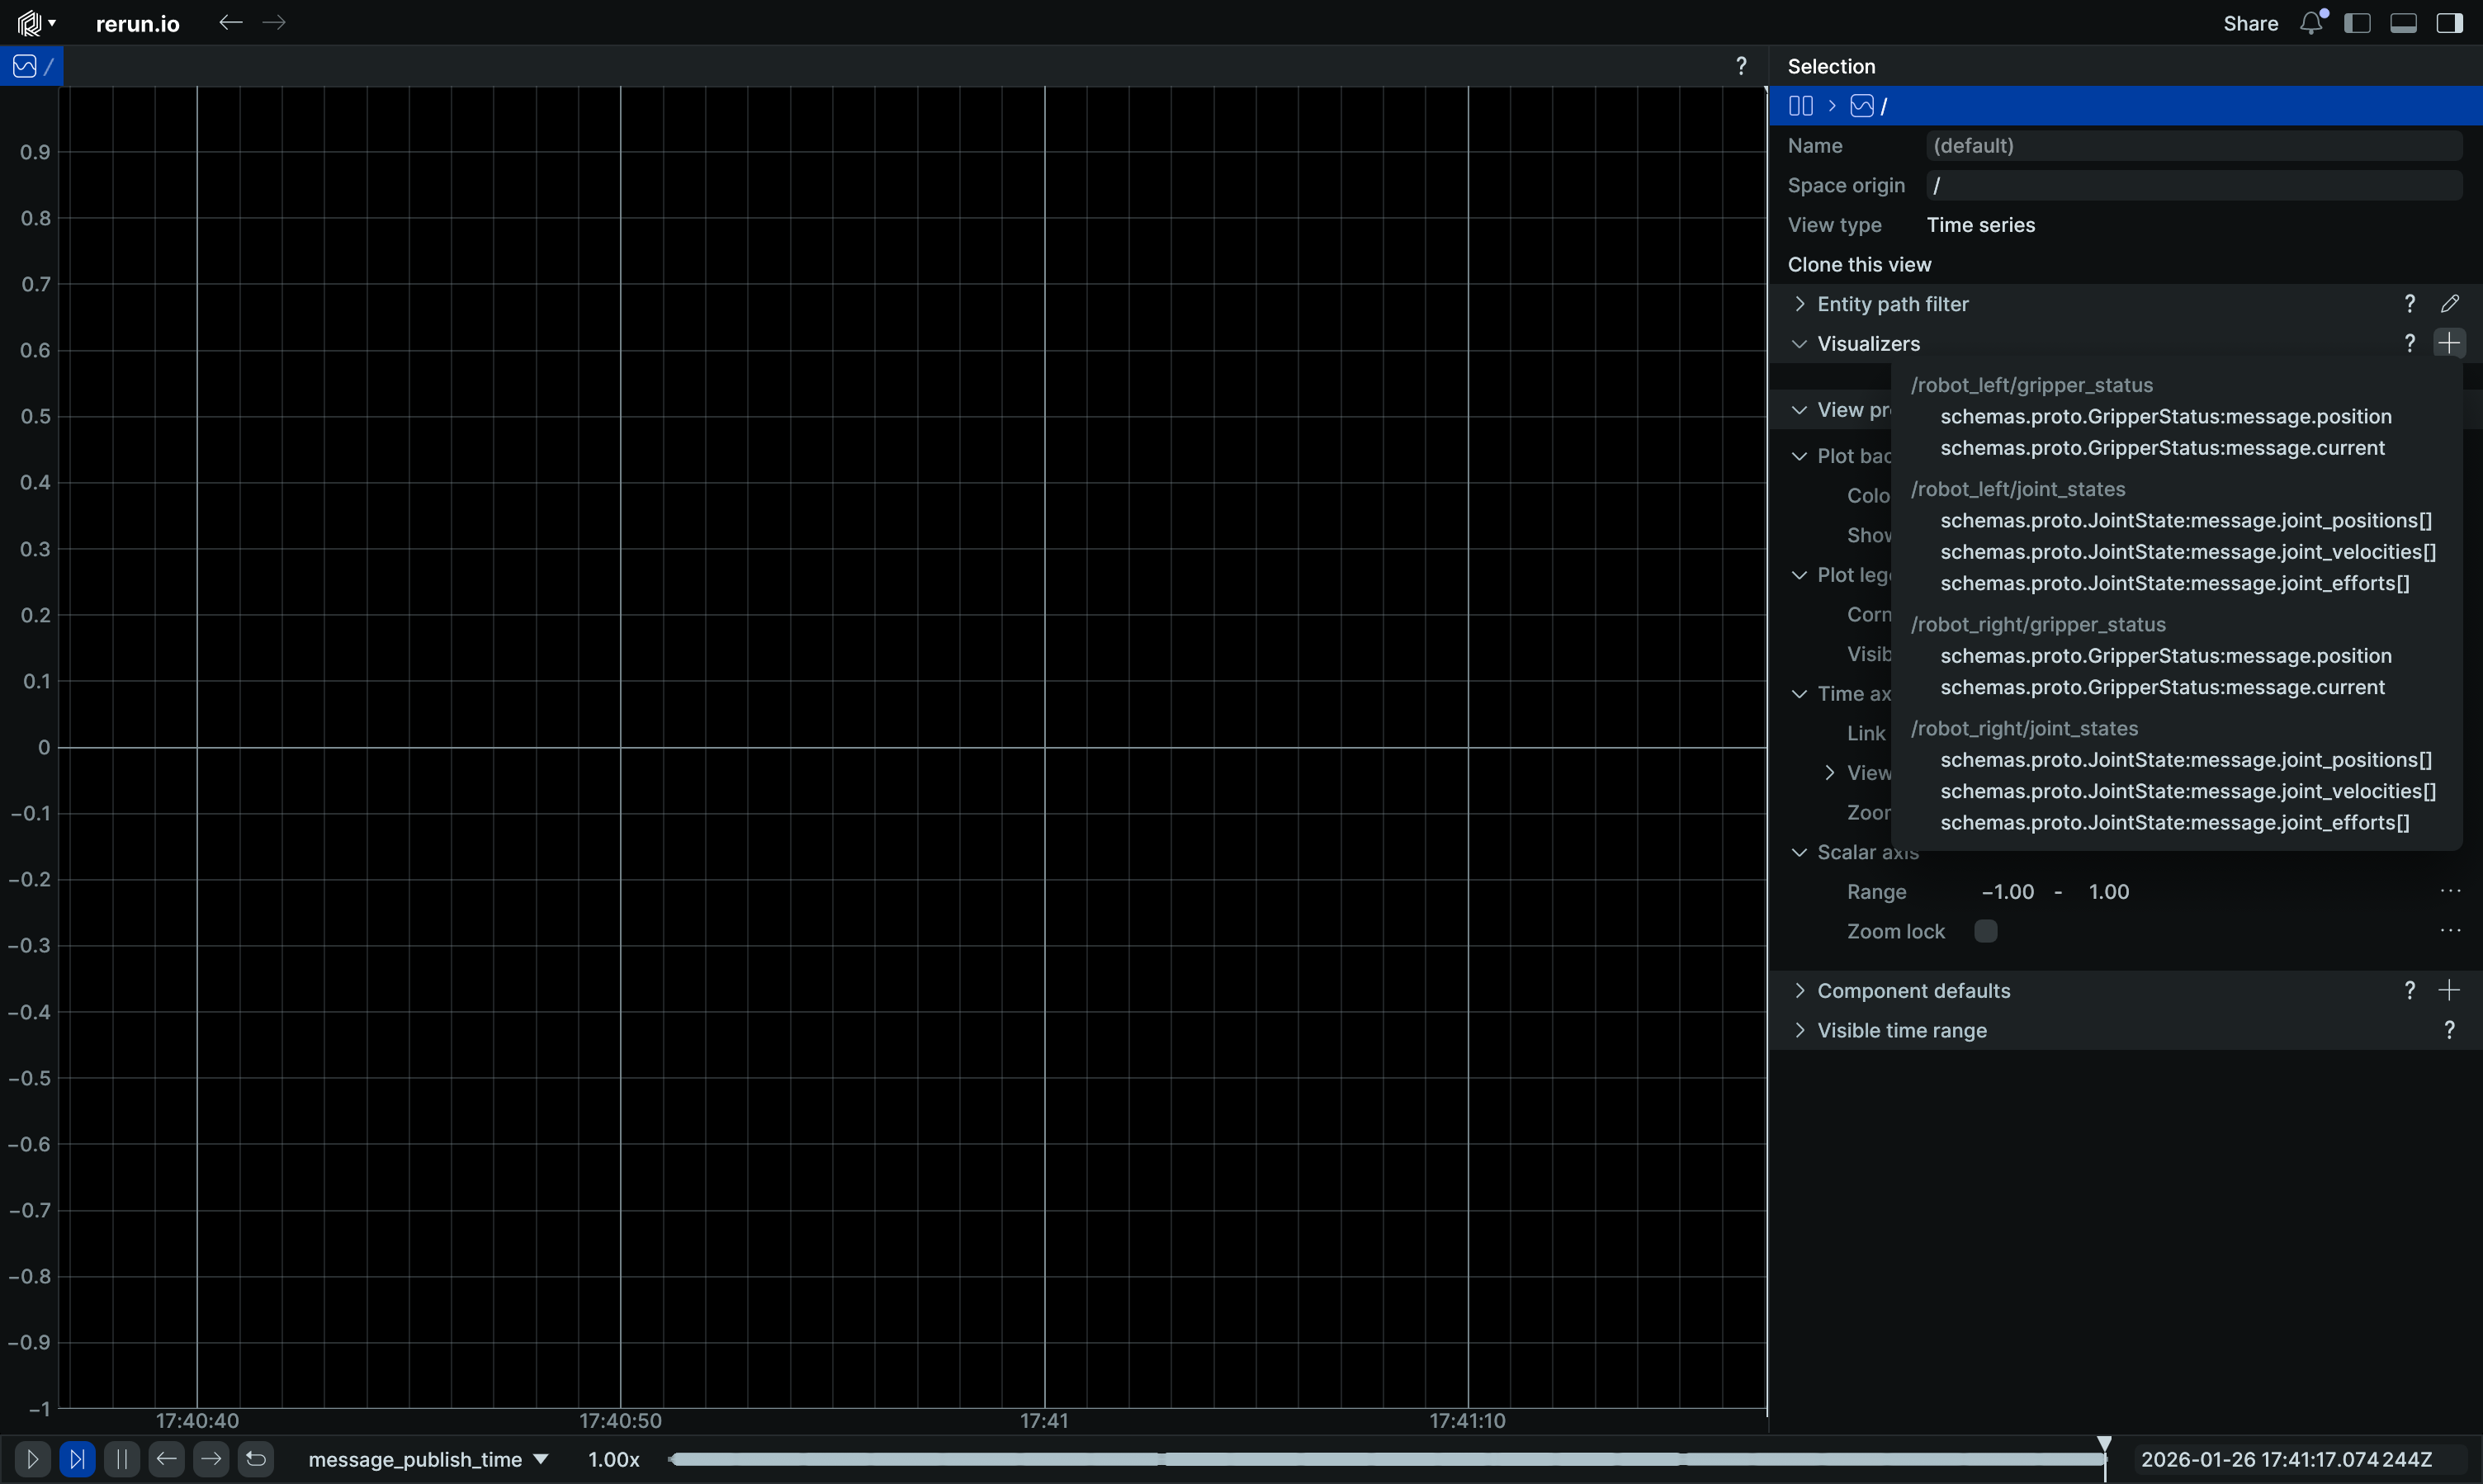Click the Share button
2483x1484 pixels.
coord(2250,23)
